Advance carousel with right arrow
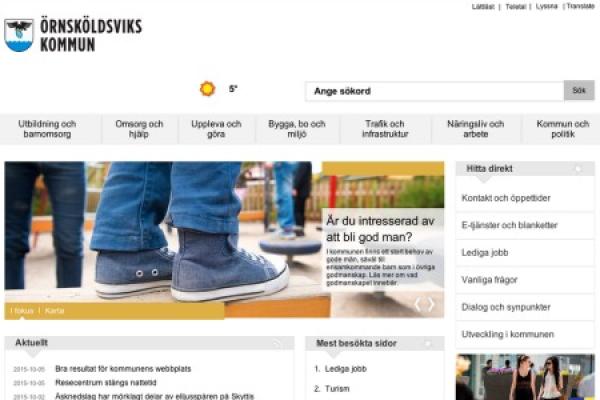The width and height of the screenshot is (600, 400). [x=432, y=304]
